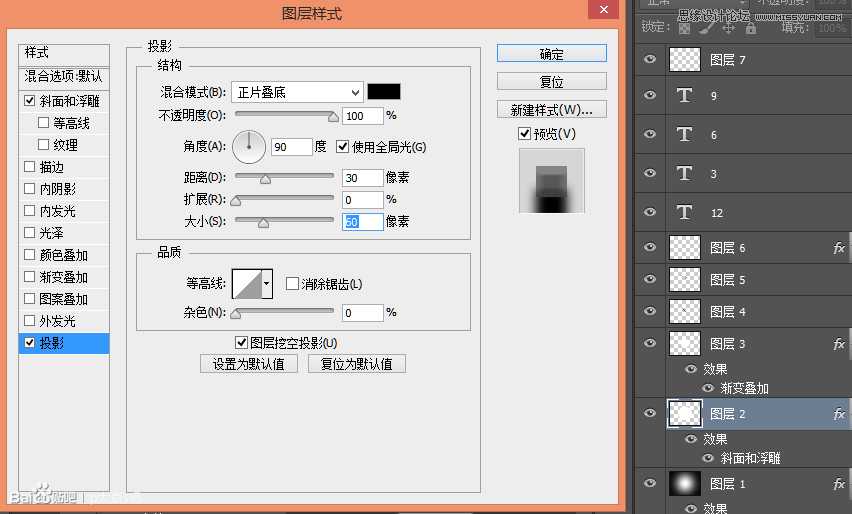
Task: Click lock position cross-arrows icon
Action: pyautogui.click(x=729, y=28)
